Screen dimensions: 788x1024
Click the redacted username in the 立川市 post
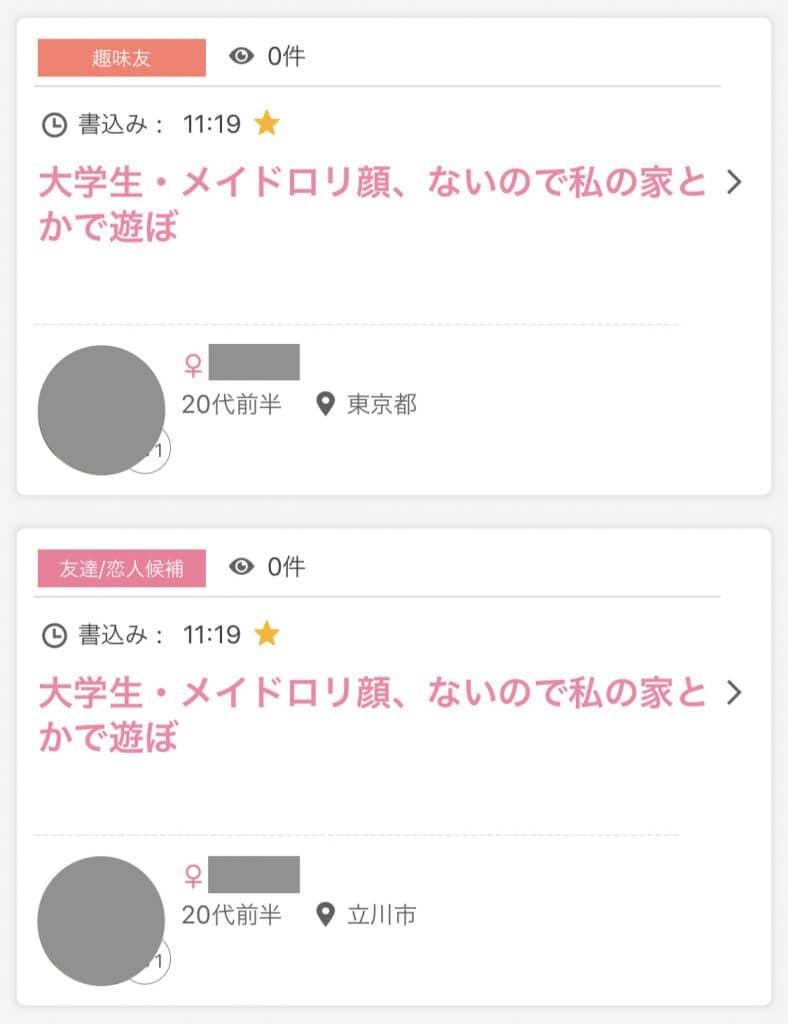click(x=254, y=874)
